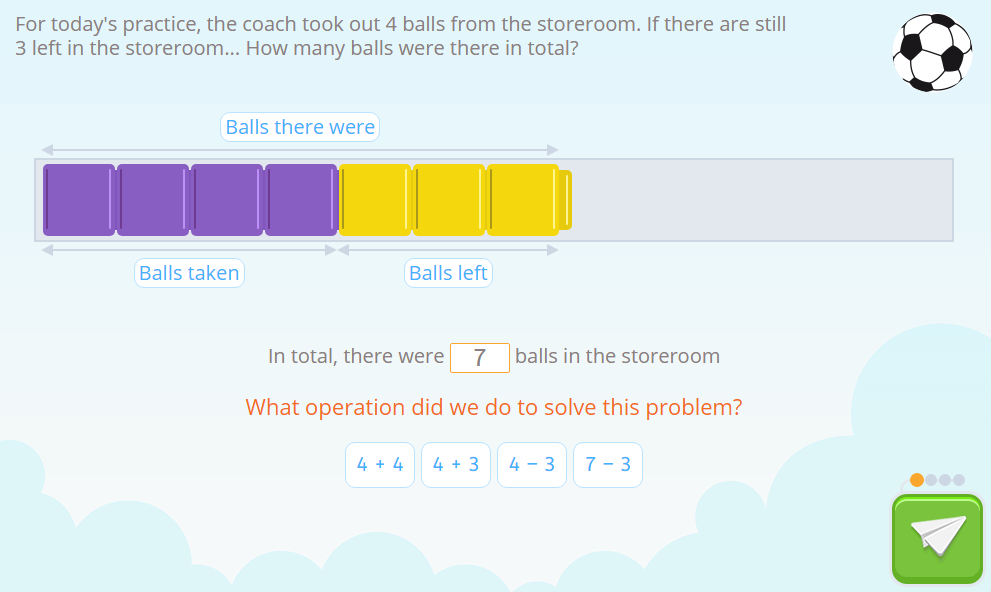Click the last purple block in the bar
991x592 pixels.
pyautogui.click(x=301, y=199)
